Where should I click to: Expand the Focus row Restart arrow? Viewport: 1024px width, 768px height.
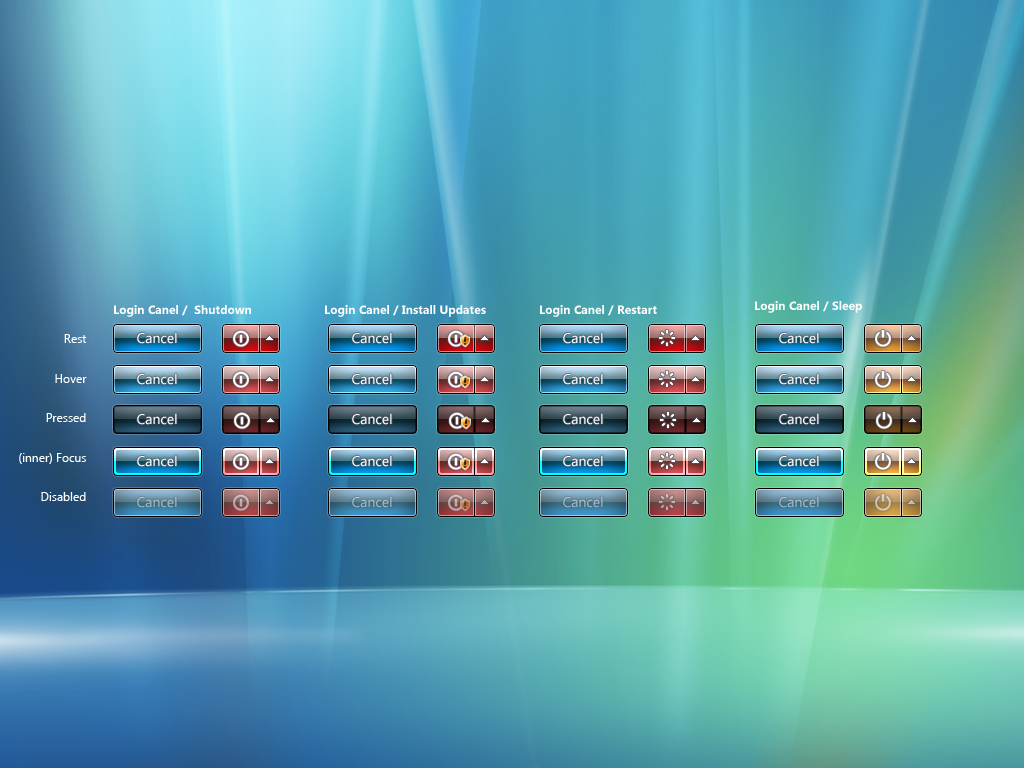tap(696, 462)
